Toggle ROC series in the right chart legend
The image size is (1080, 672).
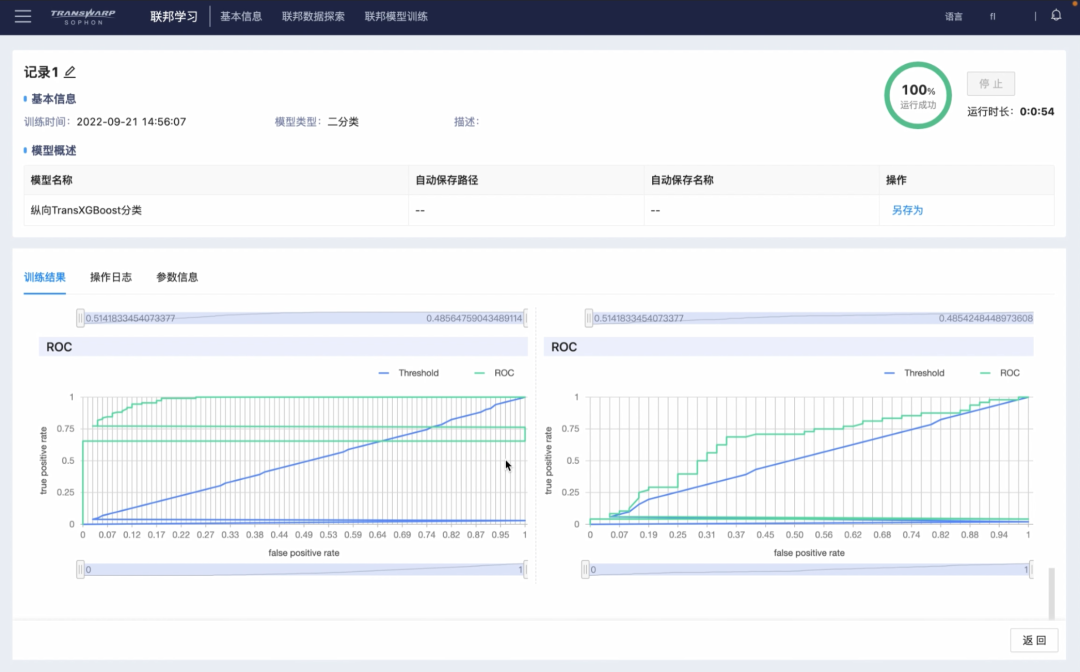click(x=1000, y=372)
